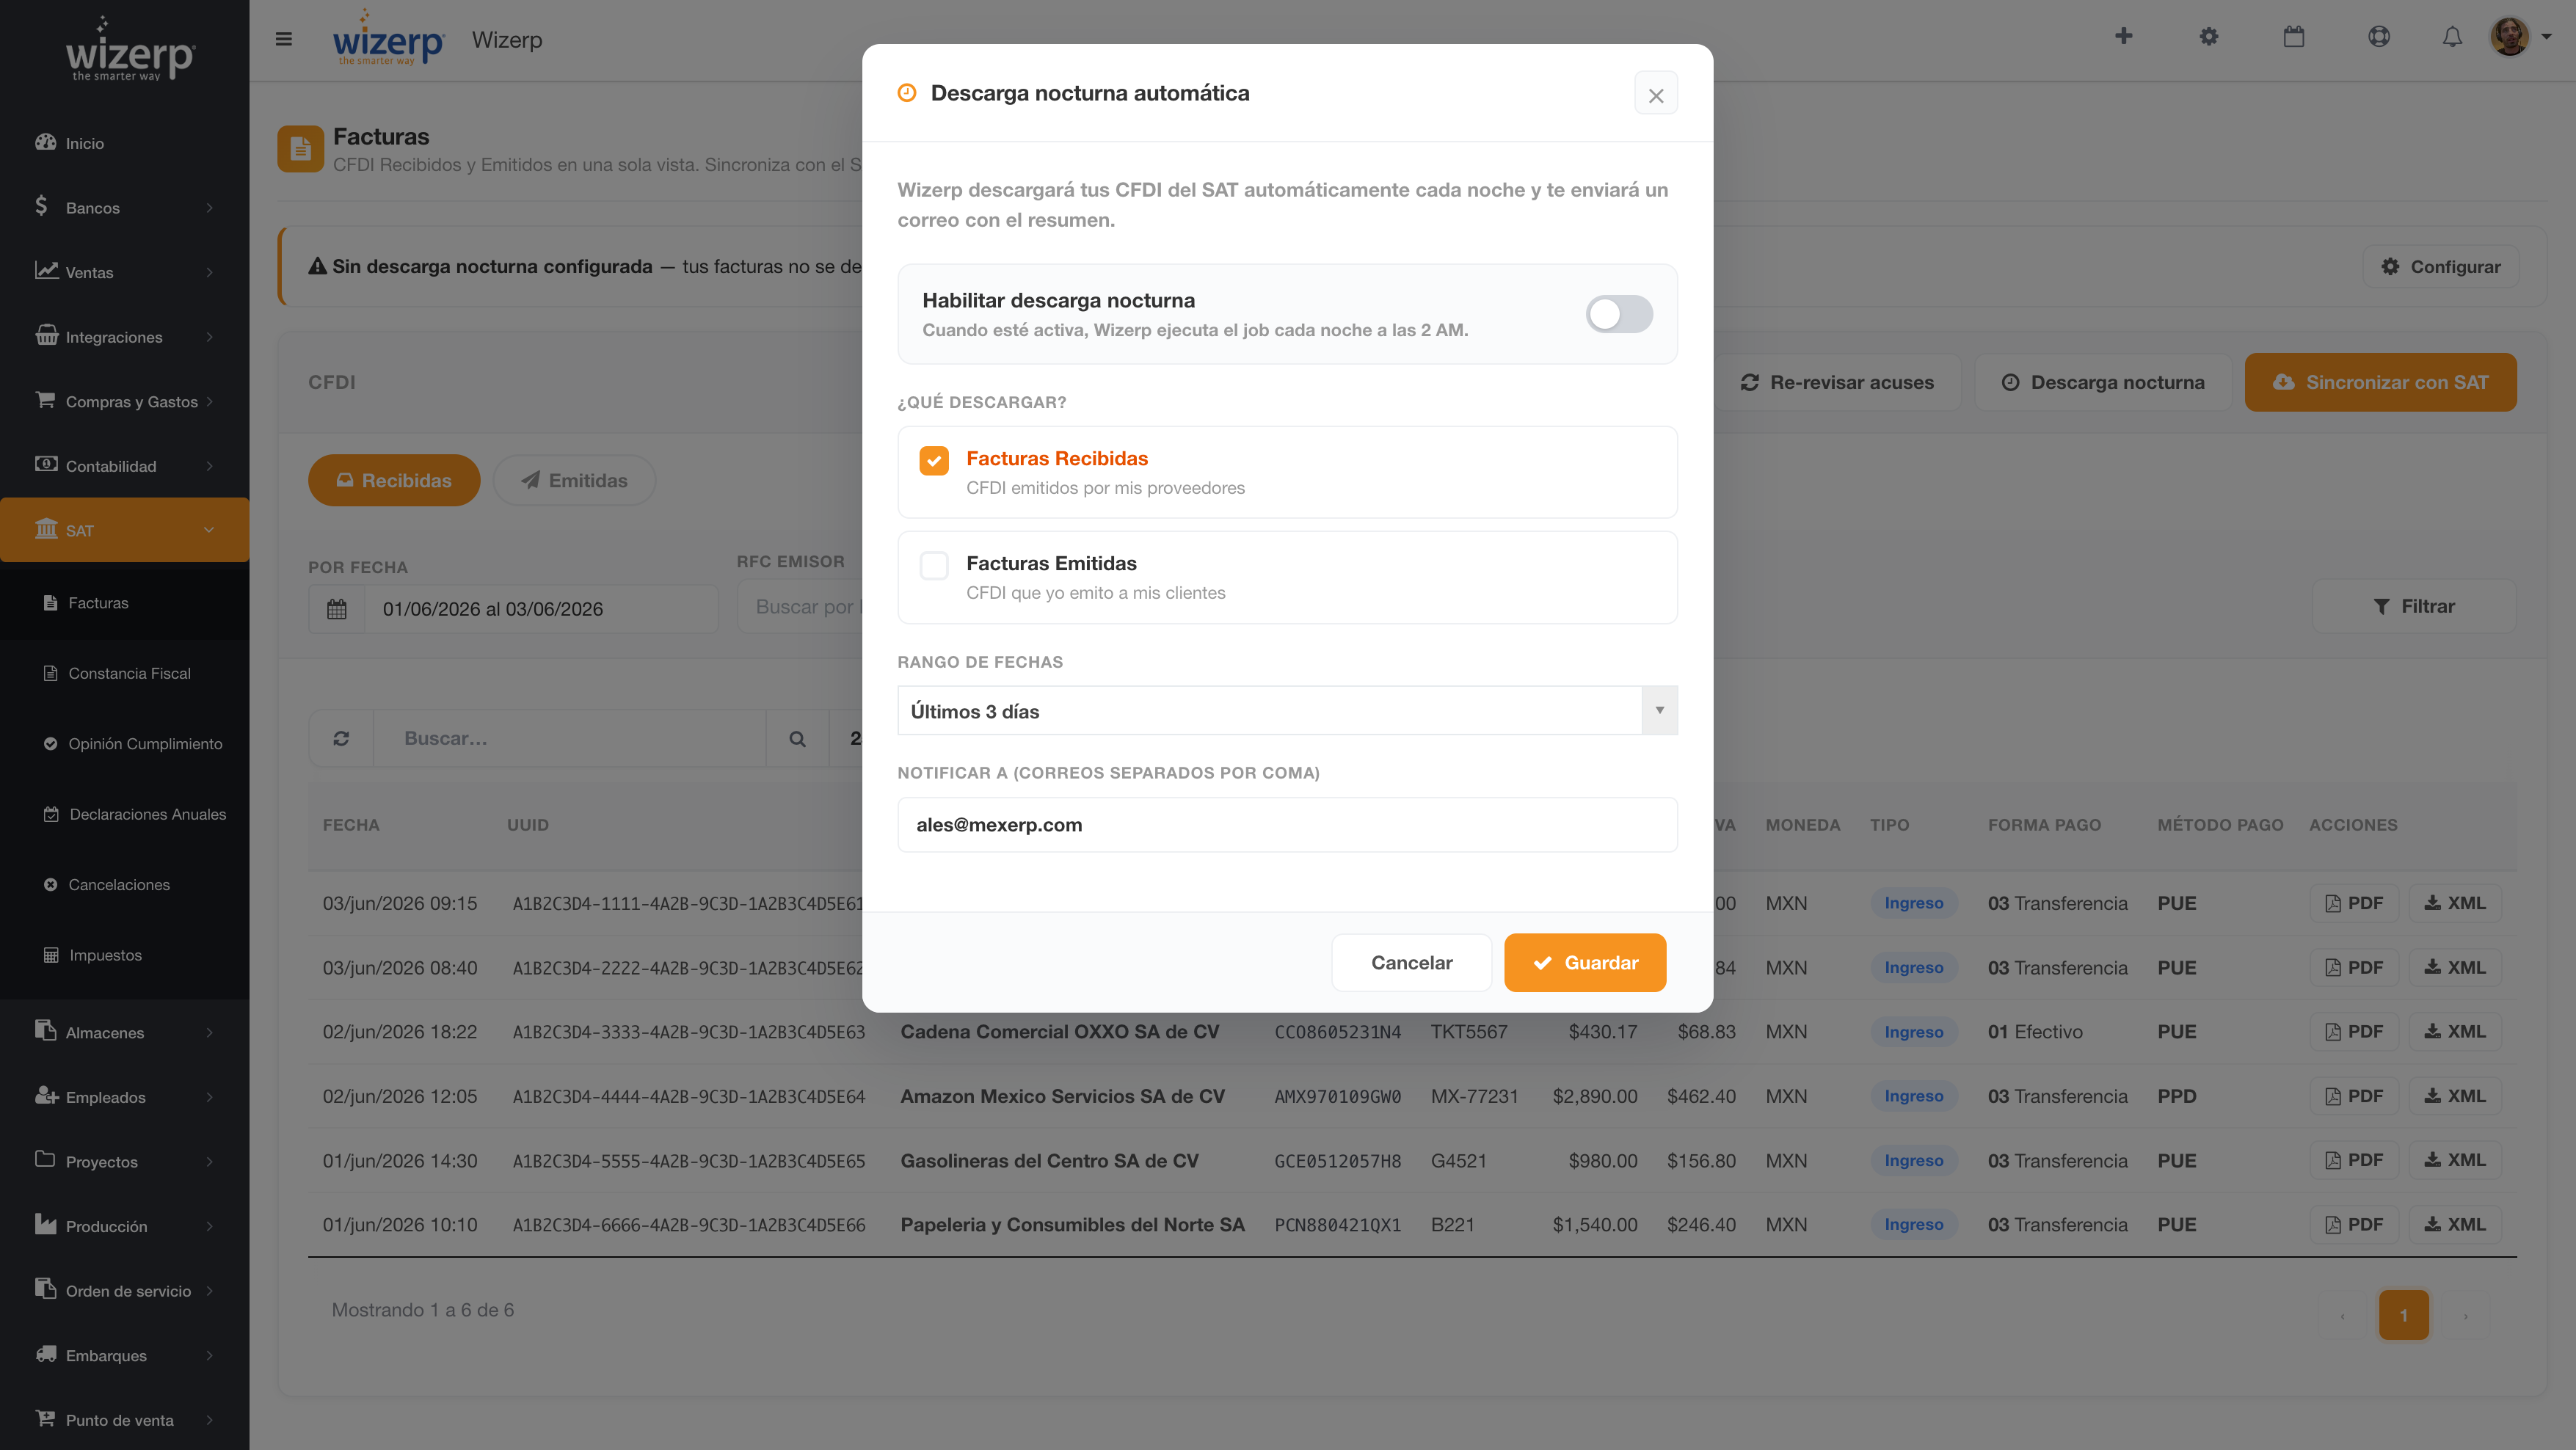Download PDF for Papeleria y Consumibles invoice
This screenshot has height=1450, width=2576.
tap(2354, 1224)
